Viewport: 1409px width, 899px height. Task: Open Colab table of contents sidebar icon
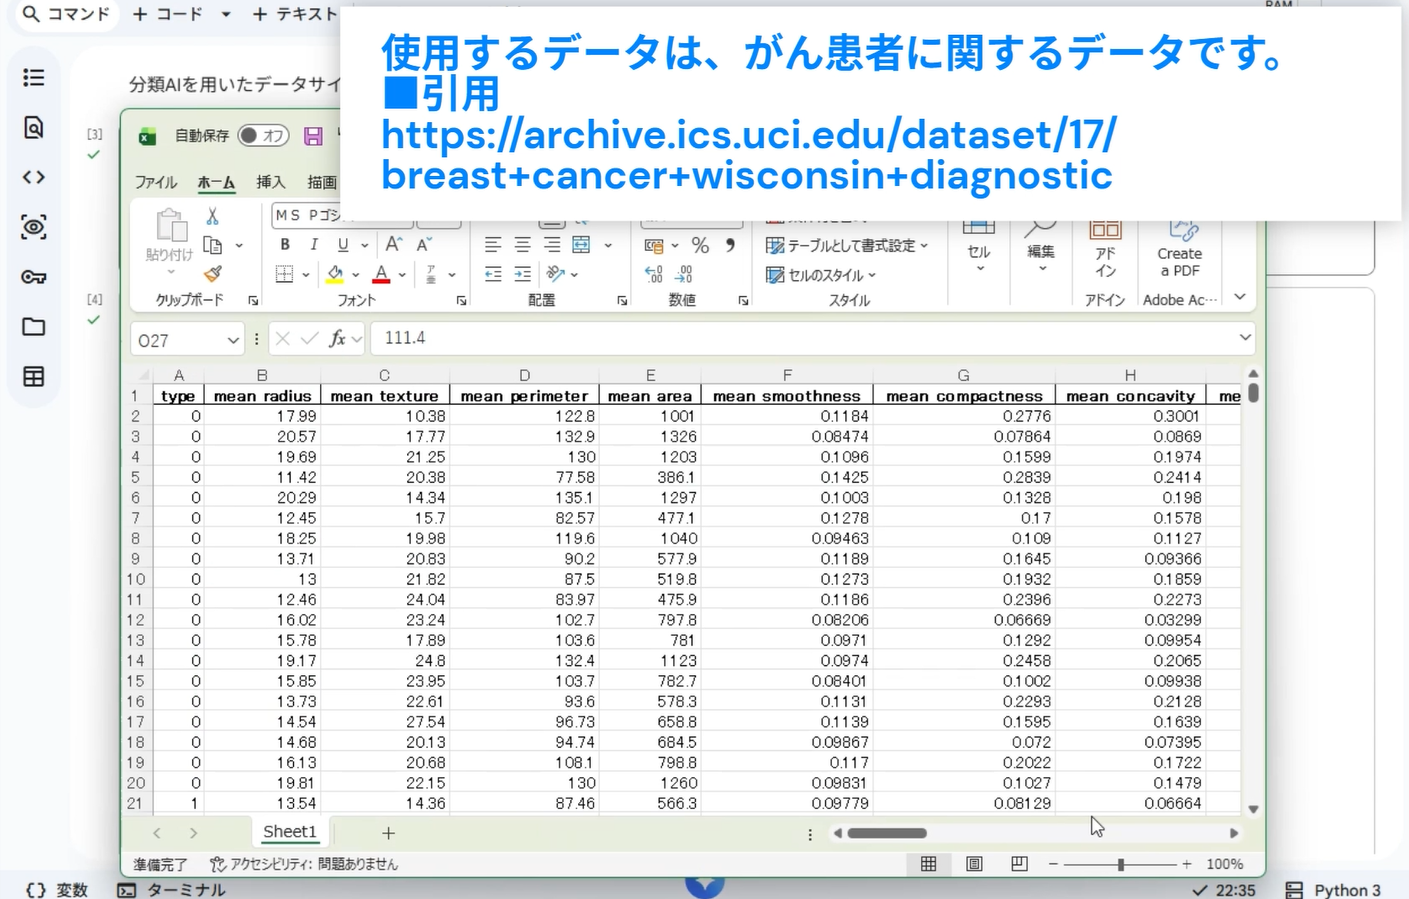point(34,78)
